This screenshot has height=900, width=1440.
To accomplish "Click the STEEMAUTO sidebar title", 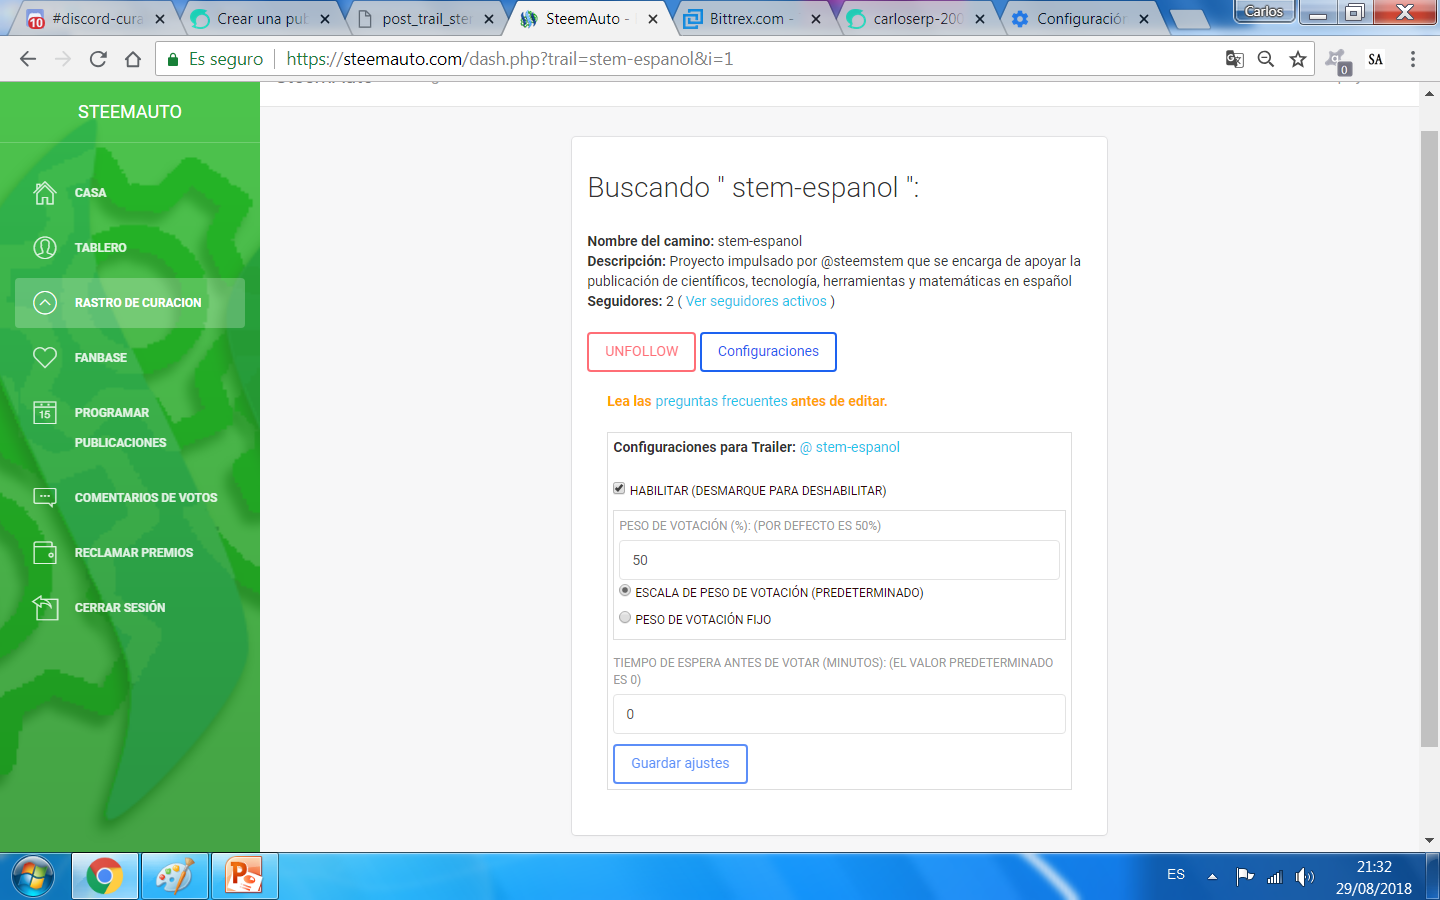I will coord(130,112).
